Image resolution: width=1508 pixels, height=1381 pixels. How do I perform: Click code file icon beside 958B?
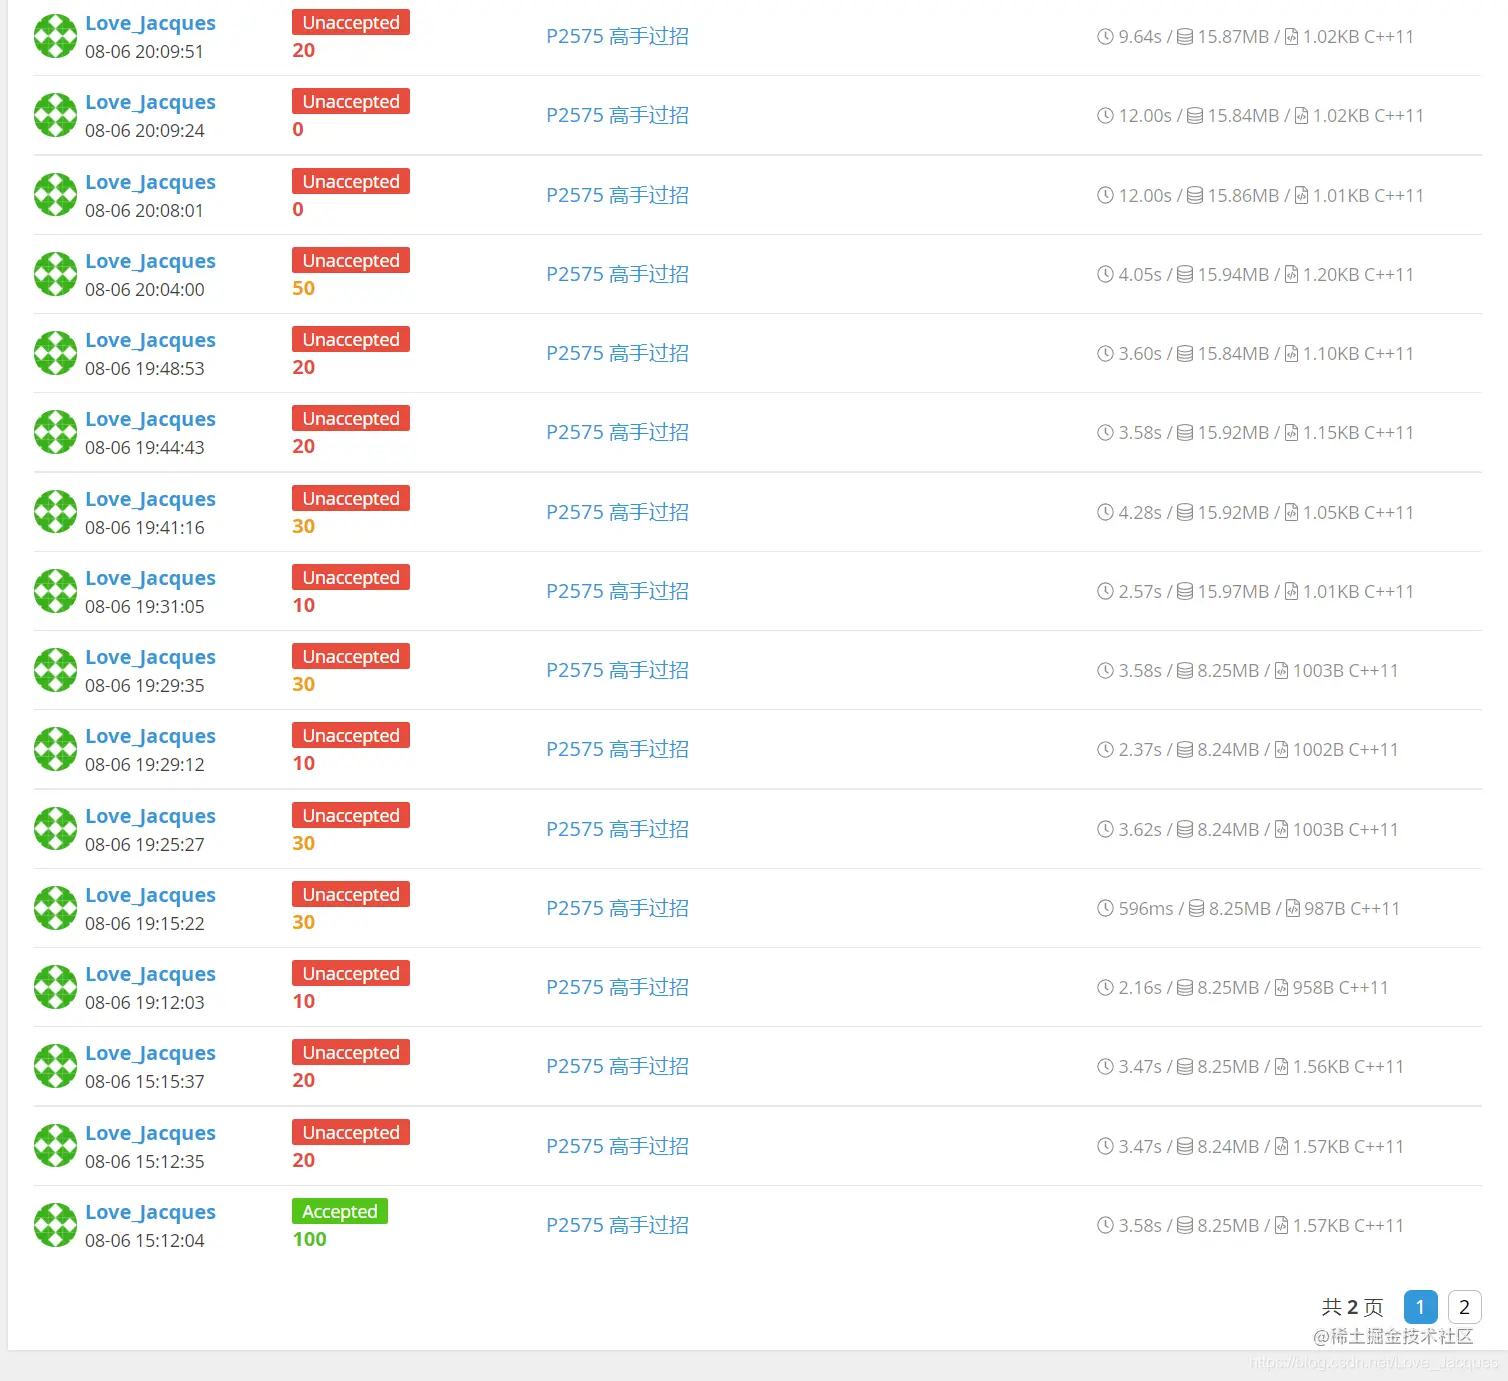point(1281,987)
